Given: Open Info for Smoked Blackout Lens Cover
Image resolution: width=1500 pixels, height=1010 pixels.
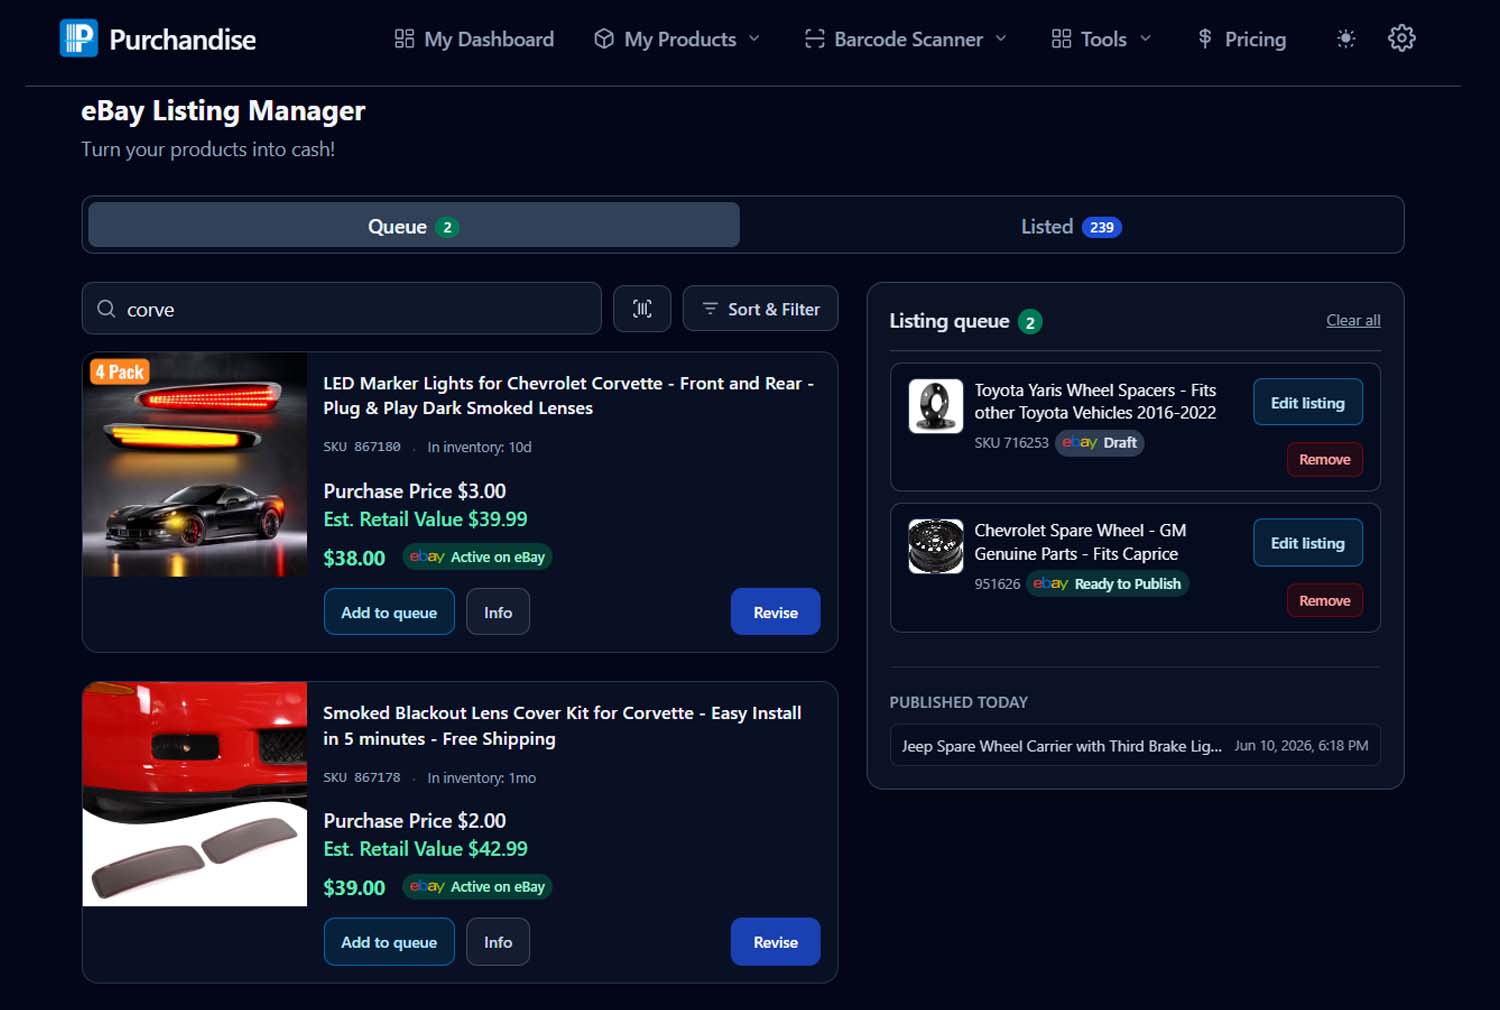Looking at the screenshot, I should click(498, 942).
